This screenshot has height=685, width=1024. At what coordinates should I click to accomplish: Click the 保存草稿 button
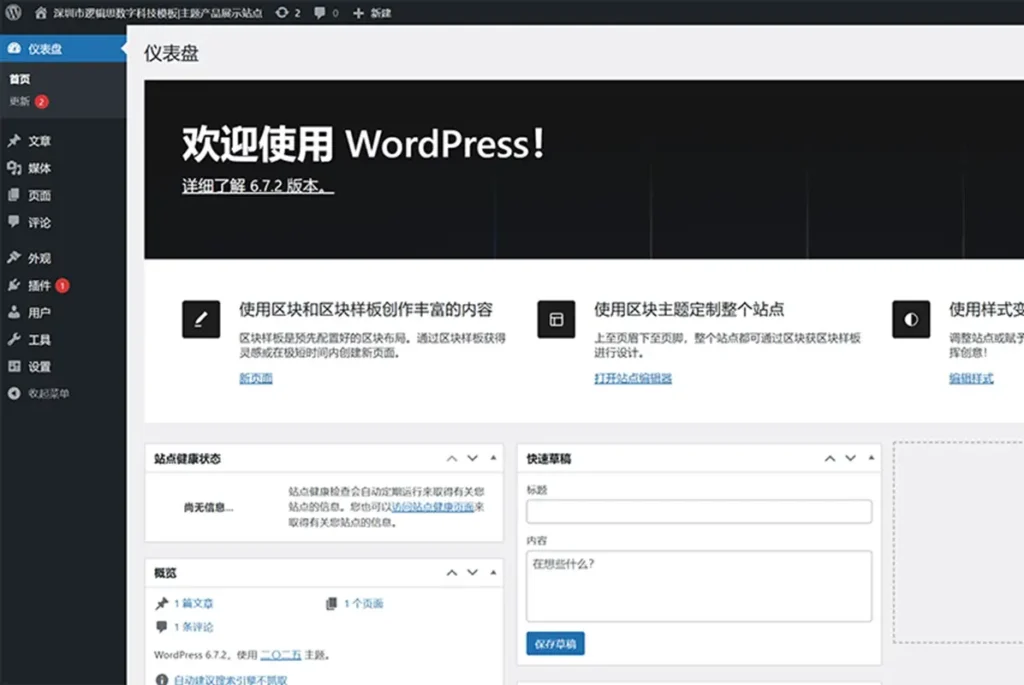[554, 644]
